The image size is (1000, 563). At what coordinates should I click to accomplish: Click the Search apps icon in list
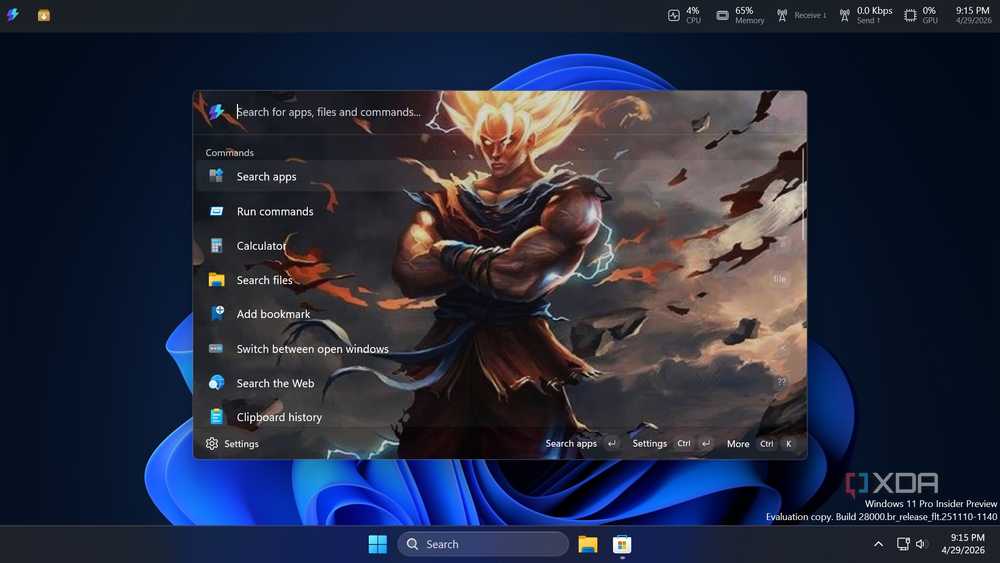coord(216,176)
